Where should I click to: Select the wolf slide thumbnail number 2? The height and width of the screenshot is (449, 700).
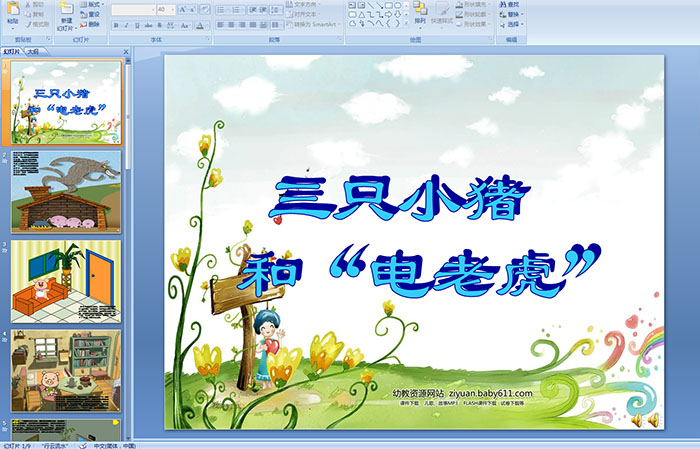[x=66, y=190]
